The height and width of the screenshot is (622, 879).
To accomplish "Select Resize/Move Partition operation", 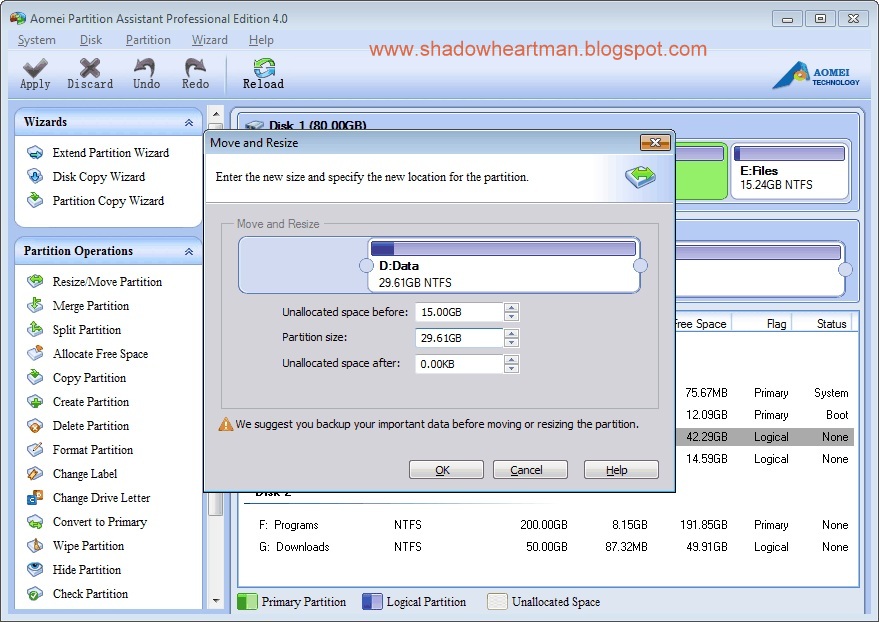I will (x=107, y=281).
